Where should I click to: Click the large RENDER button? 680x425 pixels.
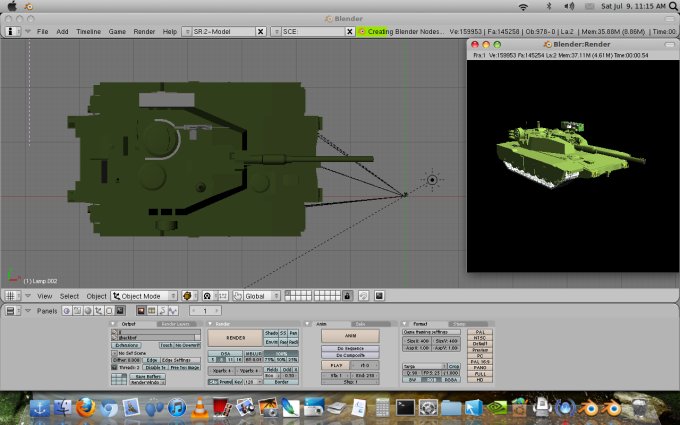[x=235, y=338]
